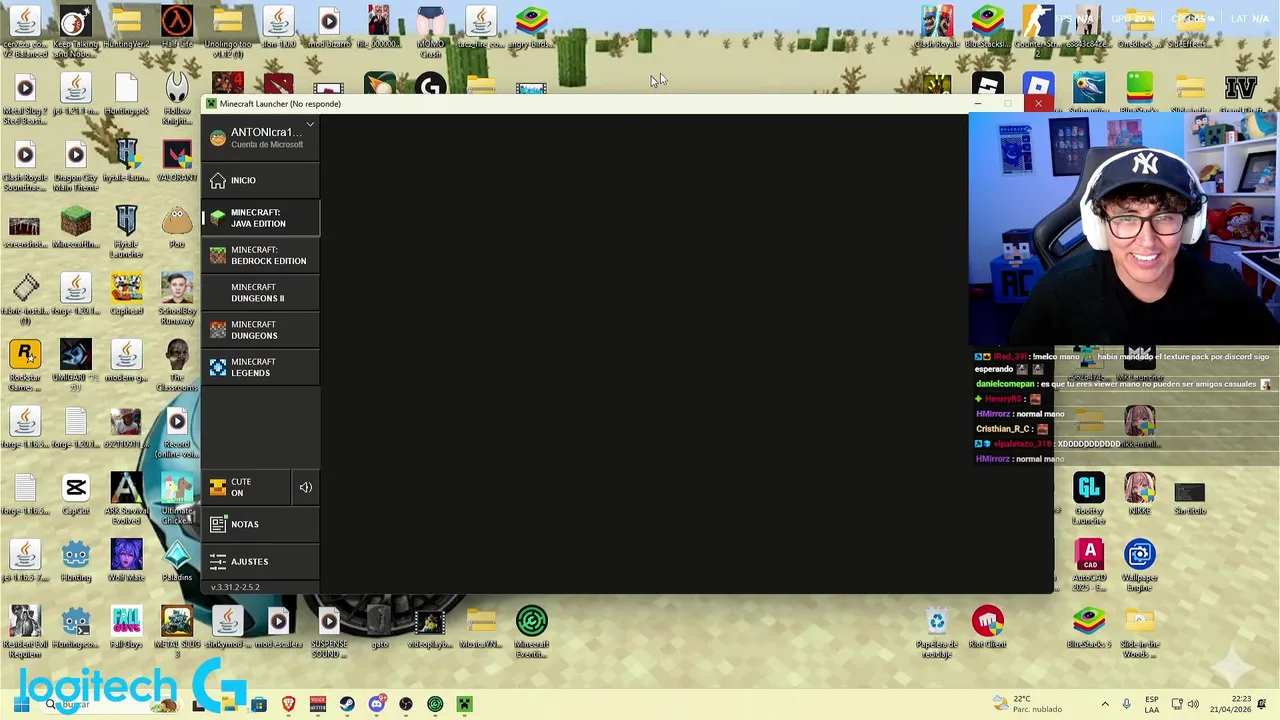Open the Paladins desktop icon

tap(177, 561)
